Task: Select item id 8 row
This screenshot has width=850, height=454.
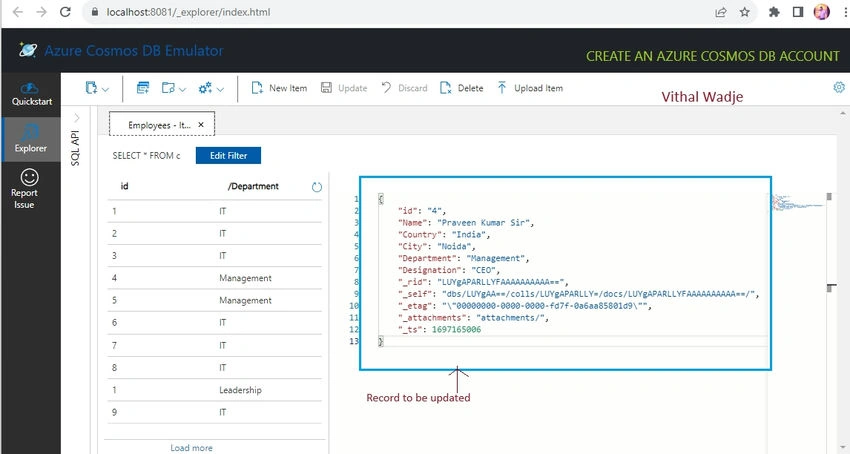Action: (215, 367)
